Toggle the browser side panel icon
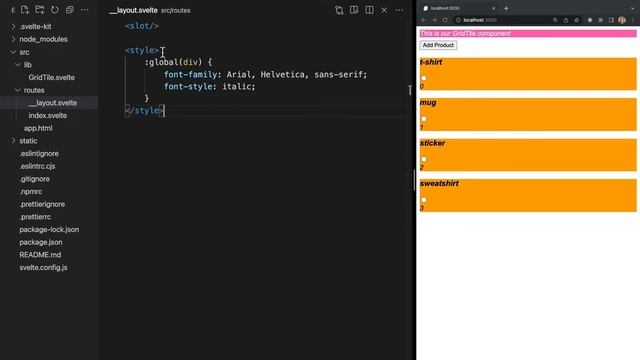640x360 pixels. tap(611, 20)
